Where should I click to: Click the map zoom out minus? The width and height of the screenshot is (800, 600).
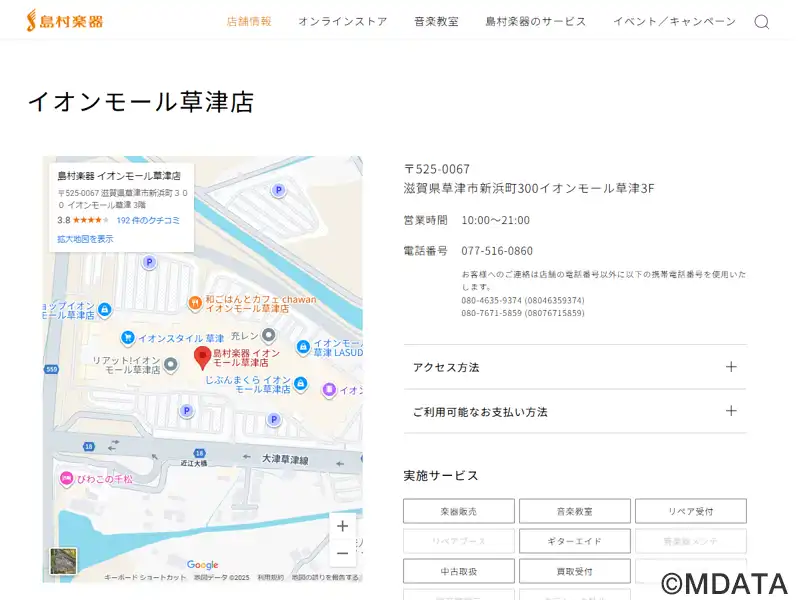click(x=342, y=553)
